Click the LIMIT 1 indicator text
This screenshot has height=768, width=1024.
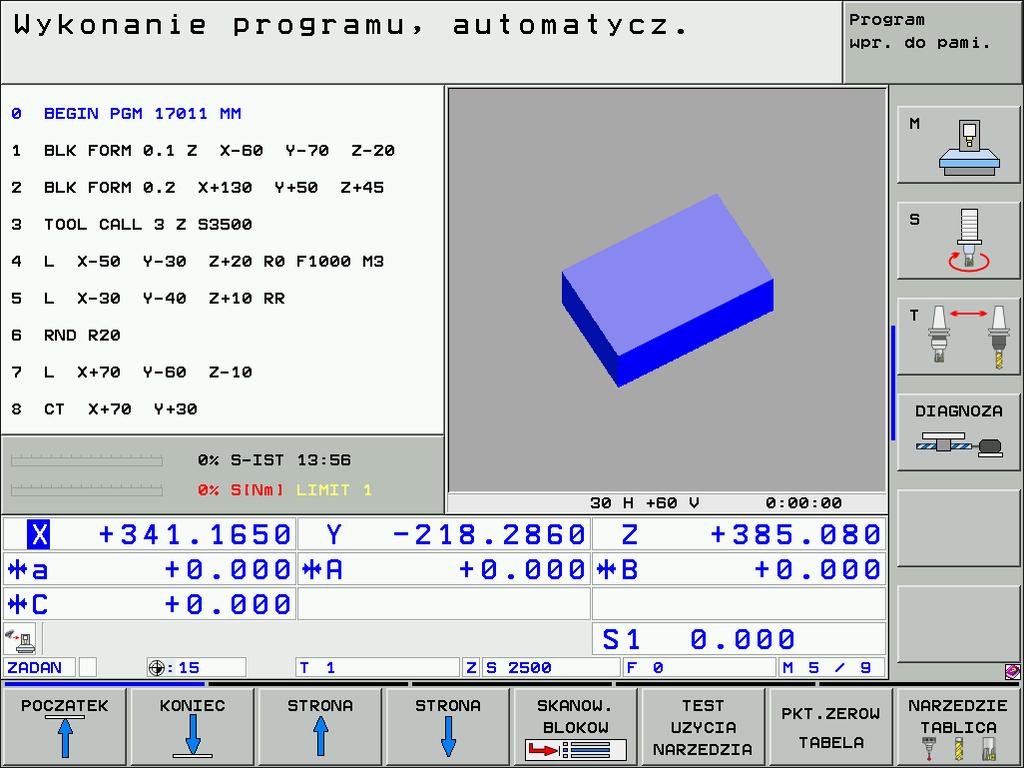[334, 490]
